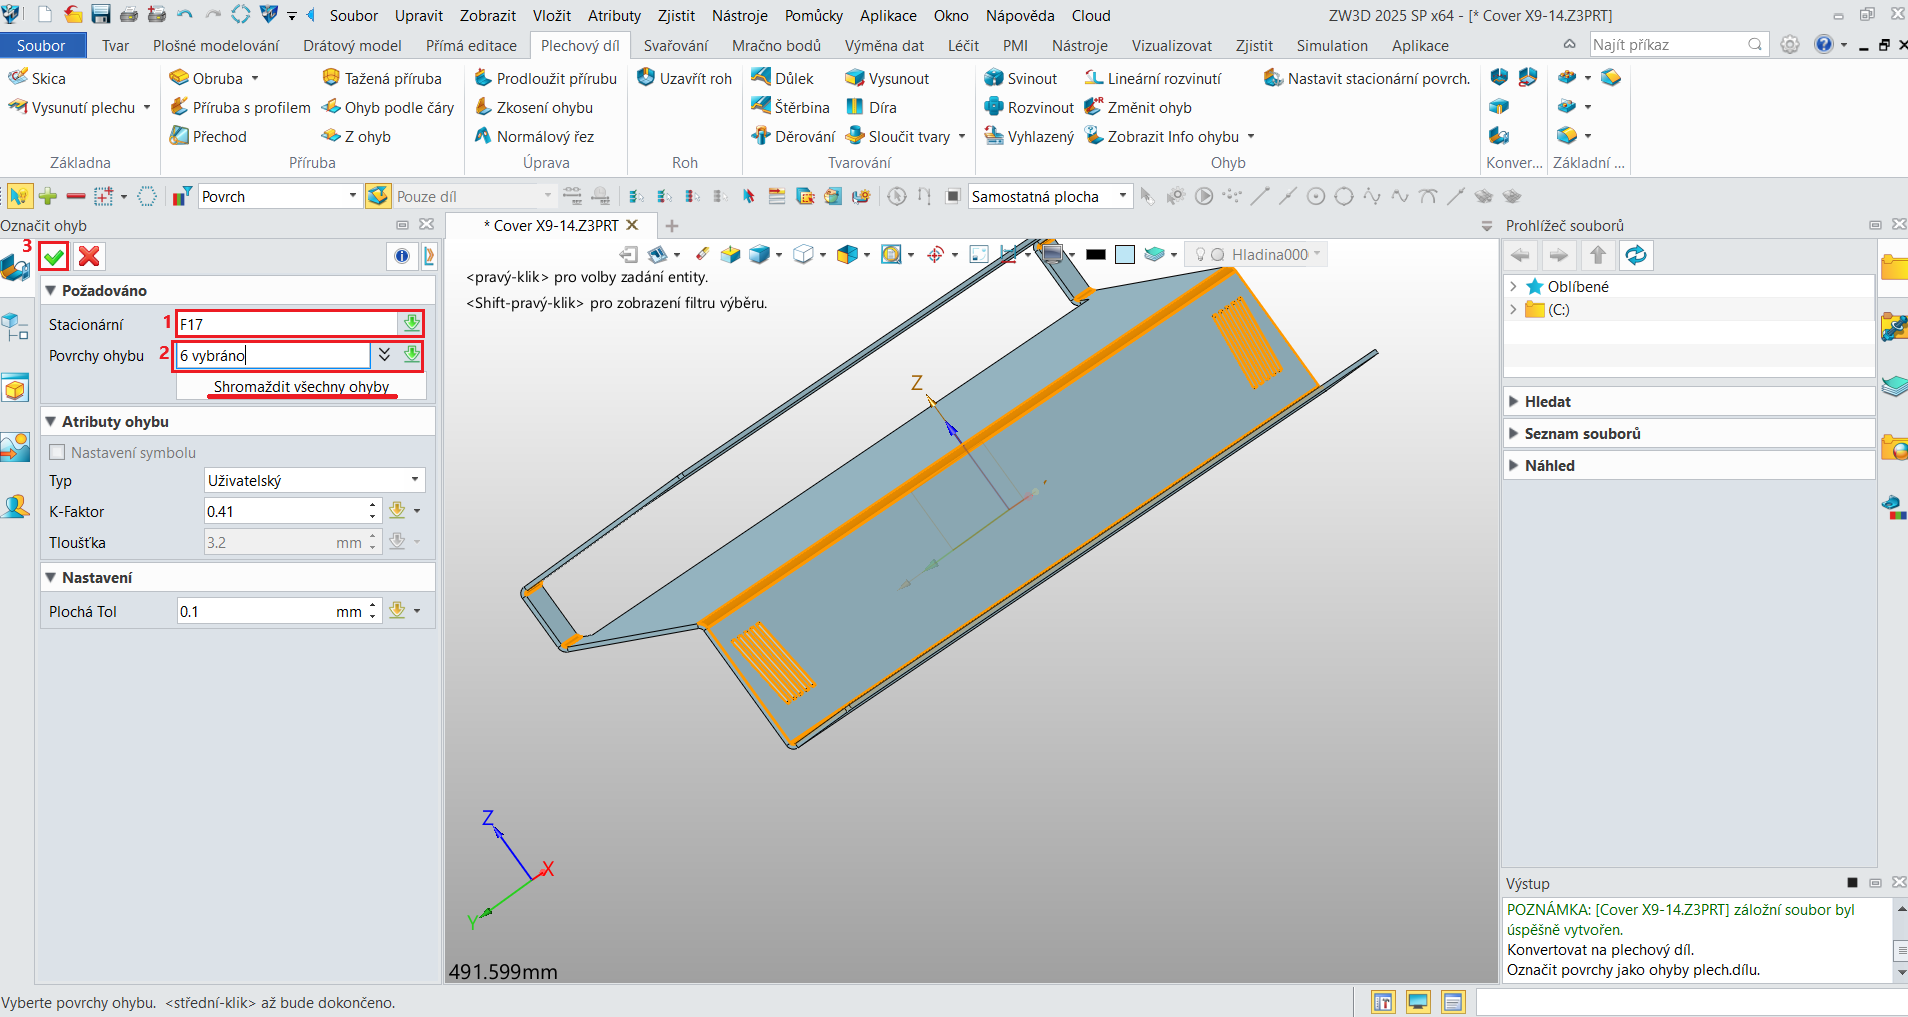The height and width of the screenshot is (1017, 1908).
Task: Refresh the file browser panel
Action: pyautogui.click(x=1636, y=256)
